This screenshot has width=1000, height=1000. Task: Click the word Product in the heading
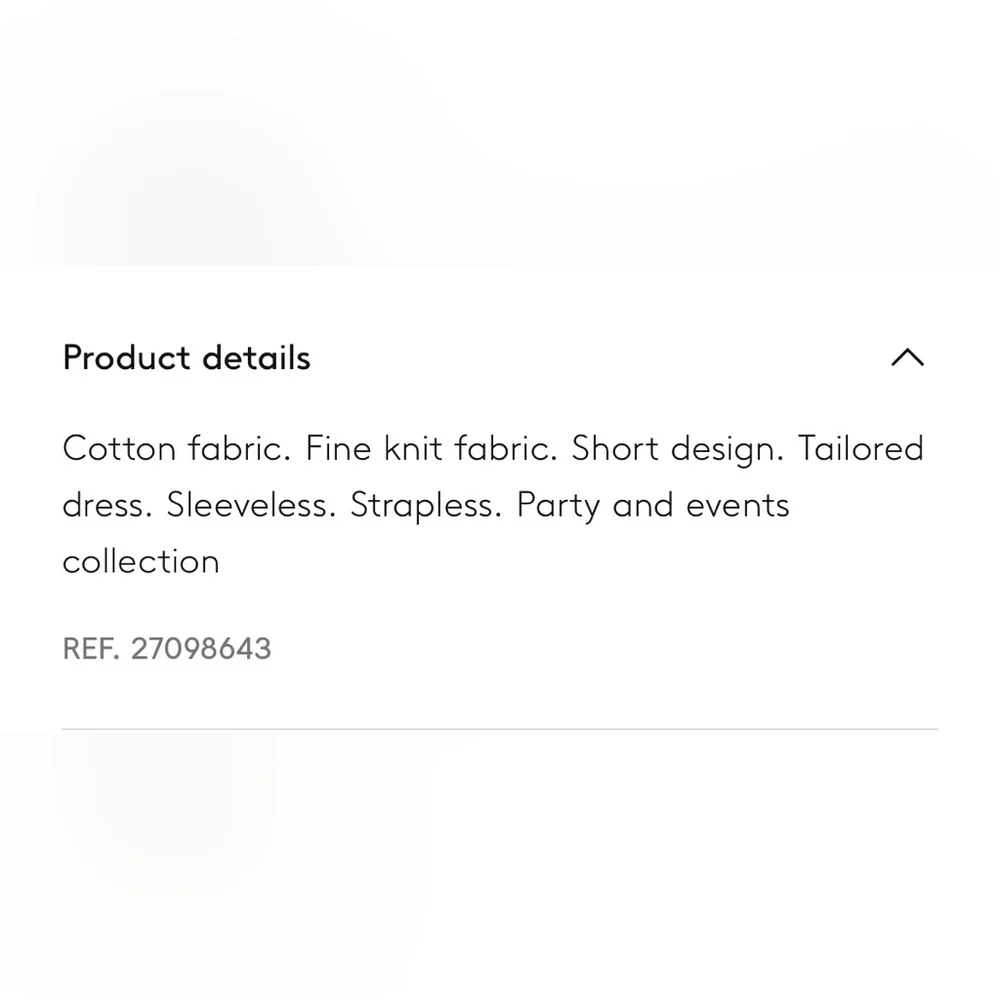pyautogui.click(x=126, y=357)
